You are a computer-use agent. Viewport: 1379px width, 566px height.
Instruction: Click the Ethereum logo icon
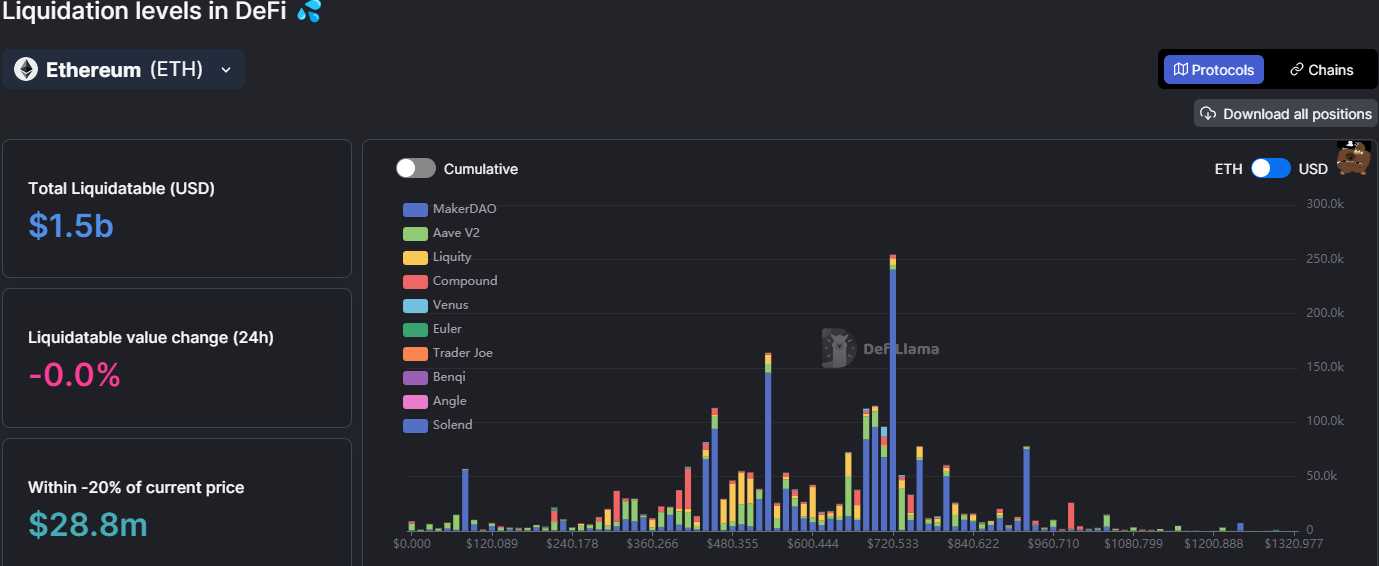pos(25,69)
